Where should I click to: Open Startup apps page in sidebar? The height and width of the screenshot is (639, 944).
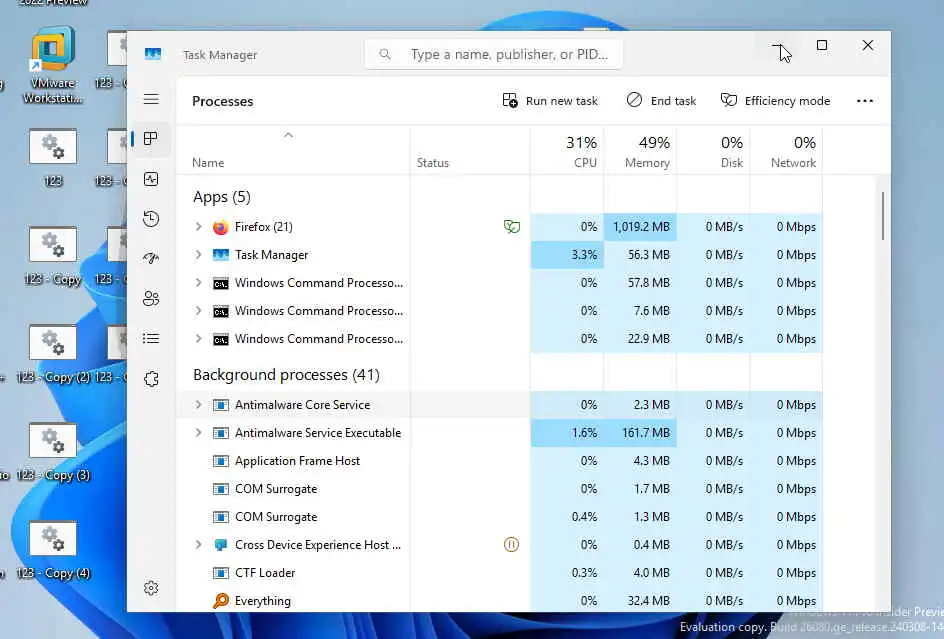coord(151,258)
